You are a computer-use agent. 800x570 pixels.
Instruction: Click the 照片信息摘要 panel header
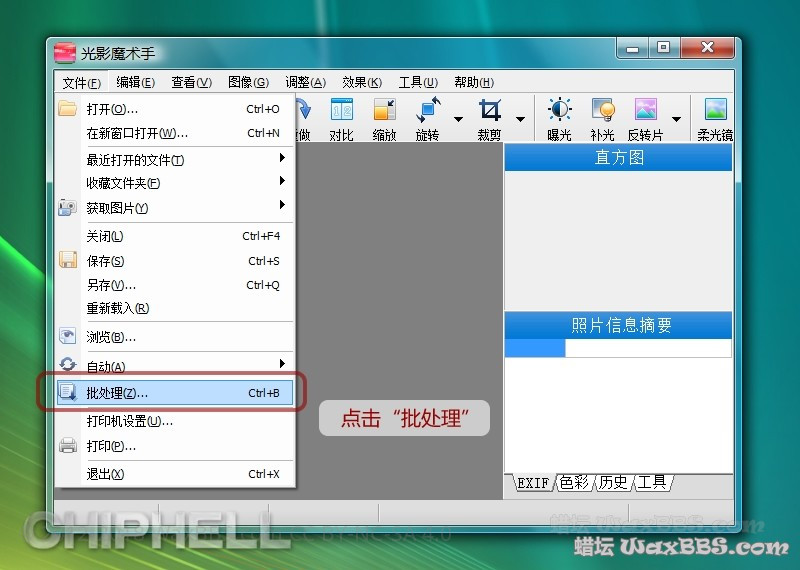[x=618, y=325]
